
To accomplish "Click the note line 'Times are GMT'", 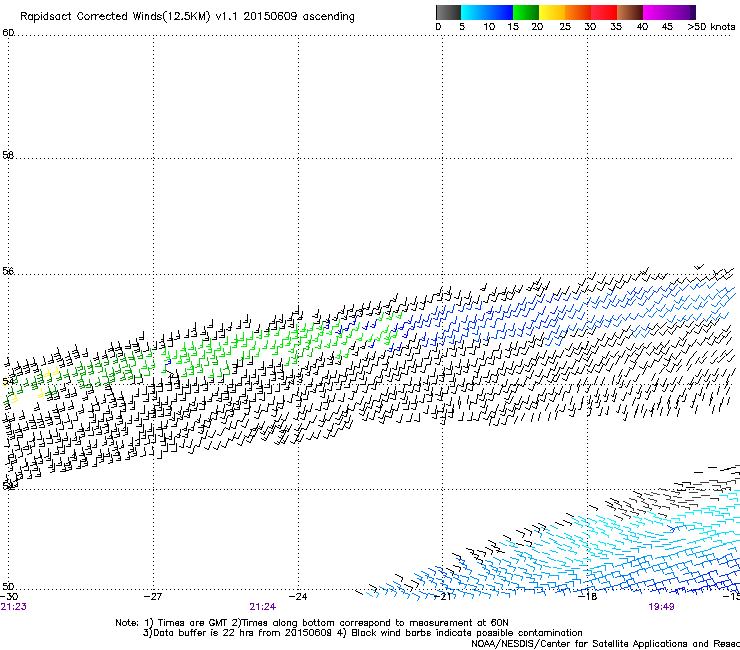I will pos(192,623).
